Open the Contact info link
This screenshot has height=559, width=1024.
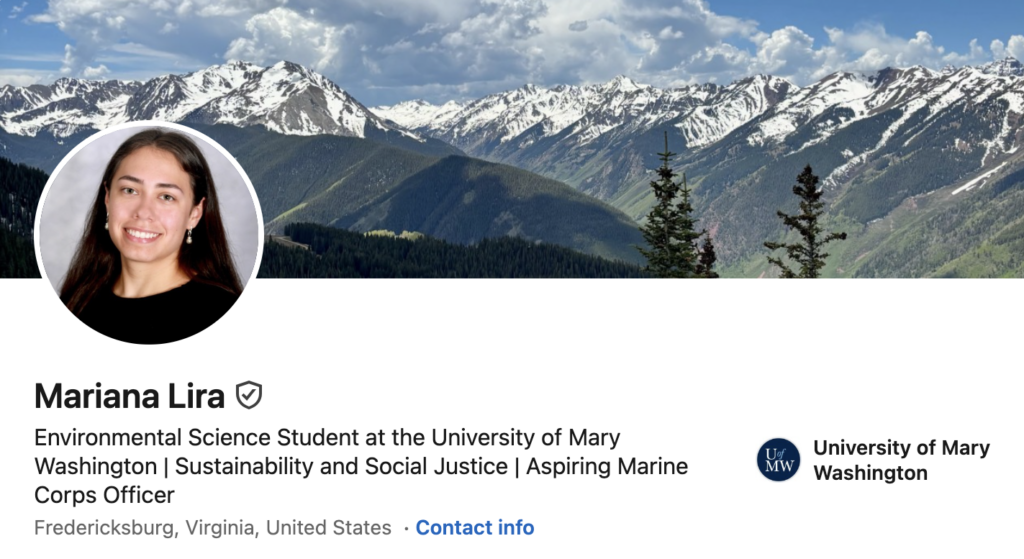click(x=475, y=528)
